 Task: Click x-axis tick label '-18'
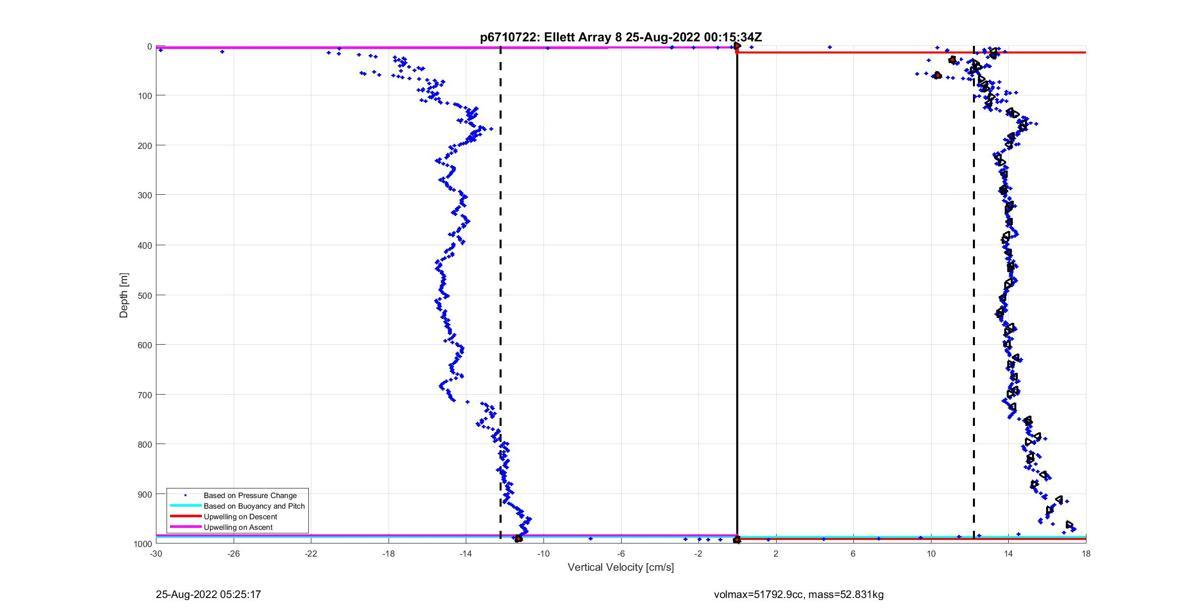388,553
